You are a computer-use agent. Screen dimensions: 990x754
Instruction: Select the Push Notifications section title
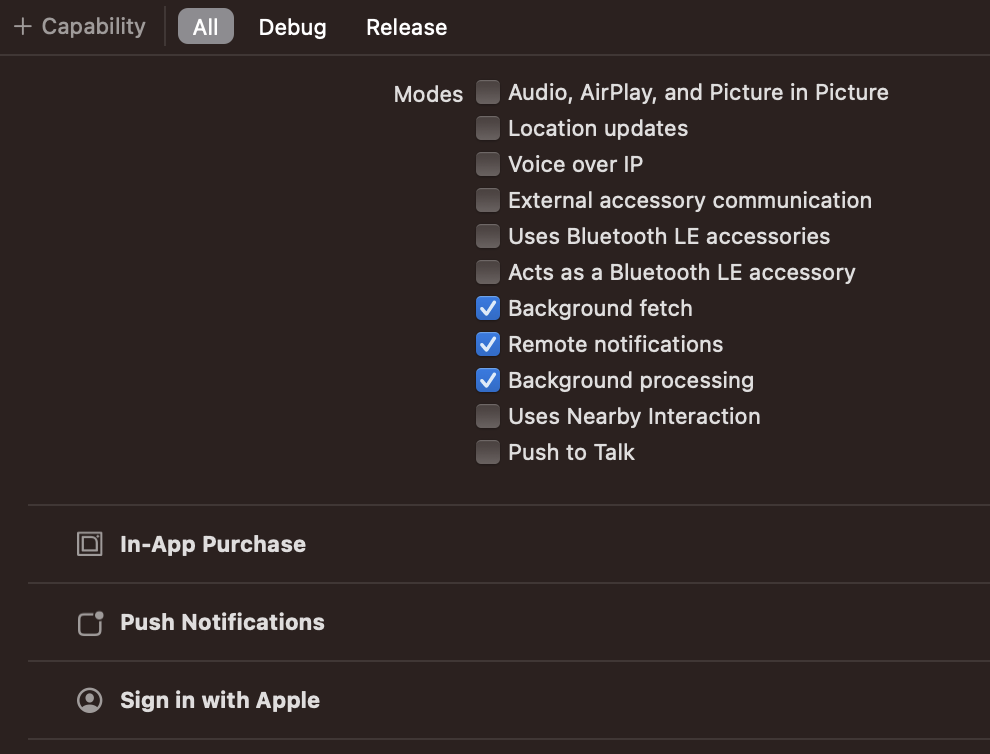tap(222, 622)
